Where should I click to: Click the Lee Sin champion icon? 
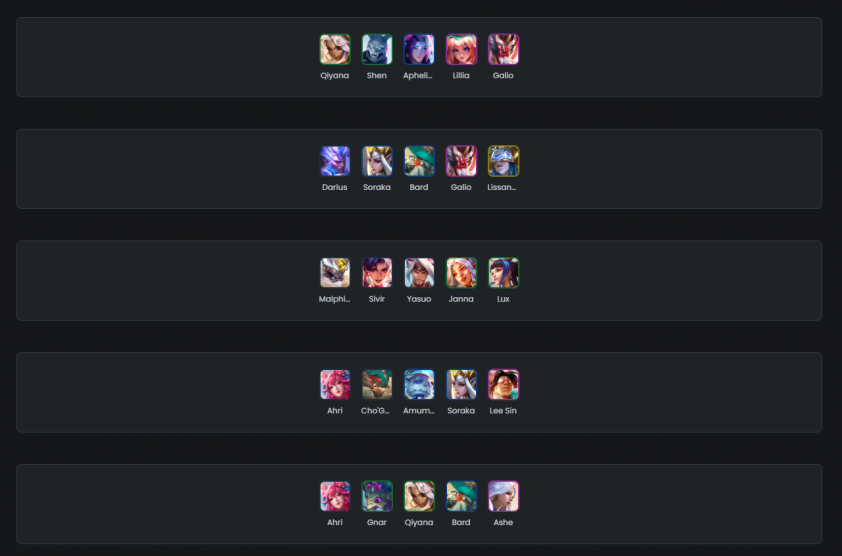click(x=503, y=385)
